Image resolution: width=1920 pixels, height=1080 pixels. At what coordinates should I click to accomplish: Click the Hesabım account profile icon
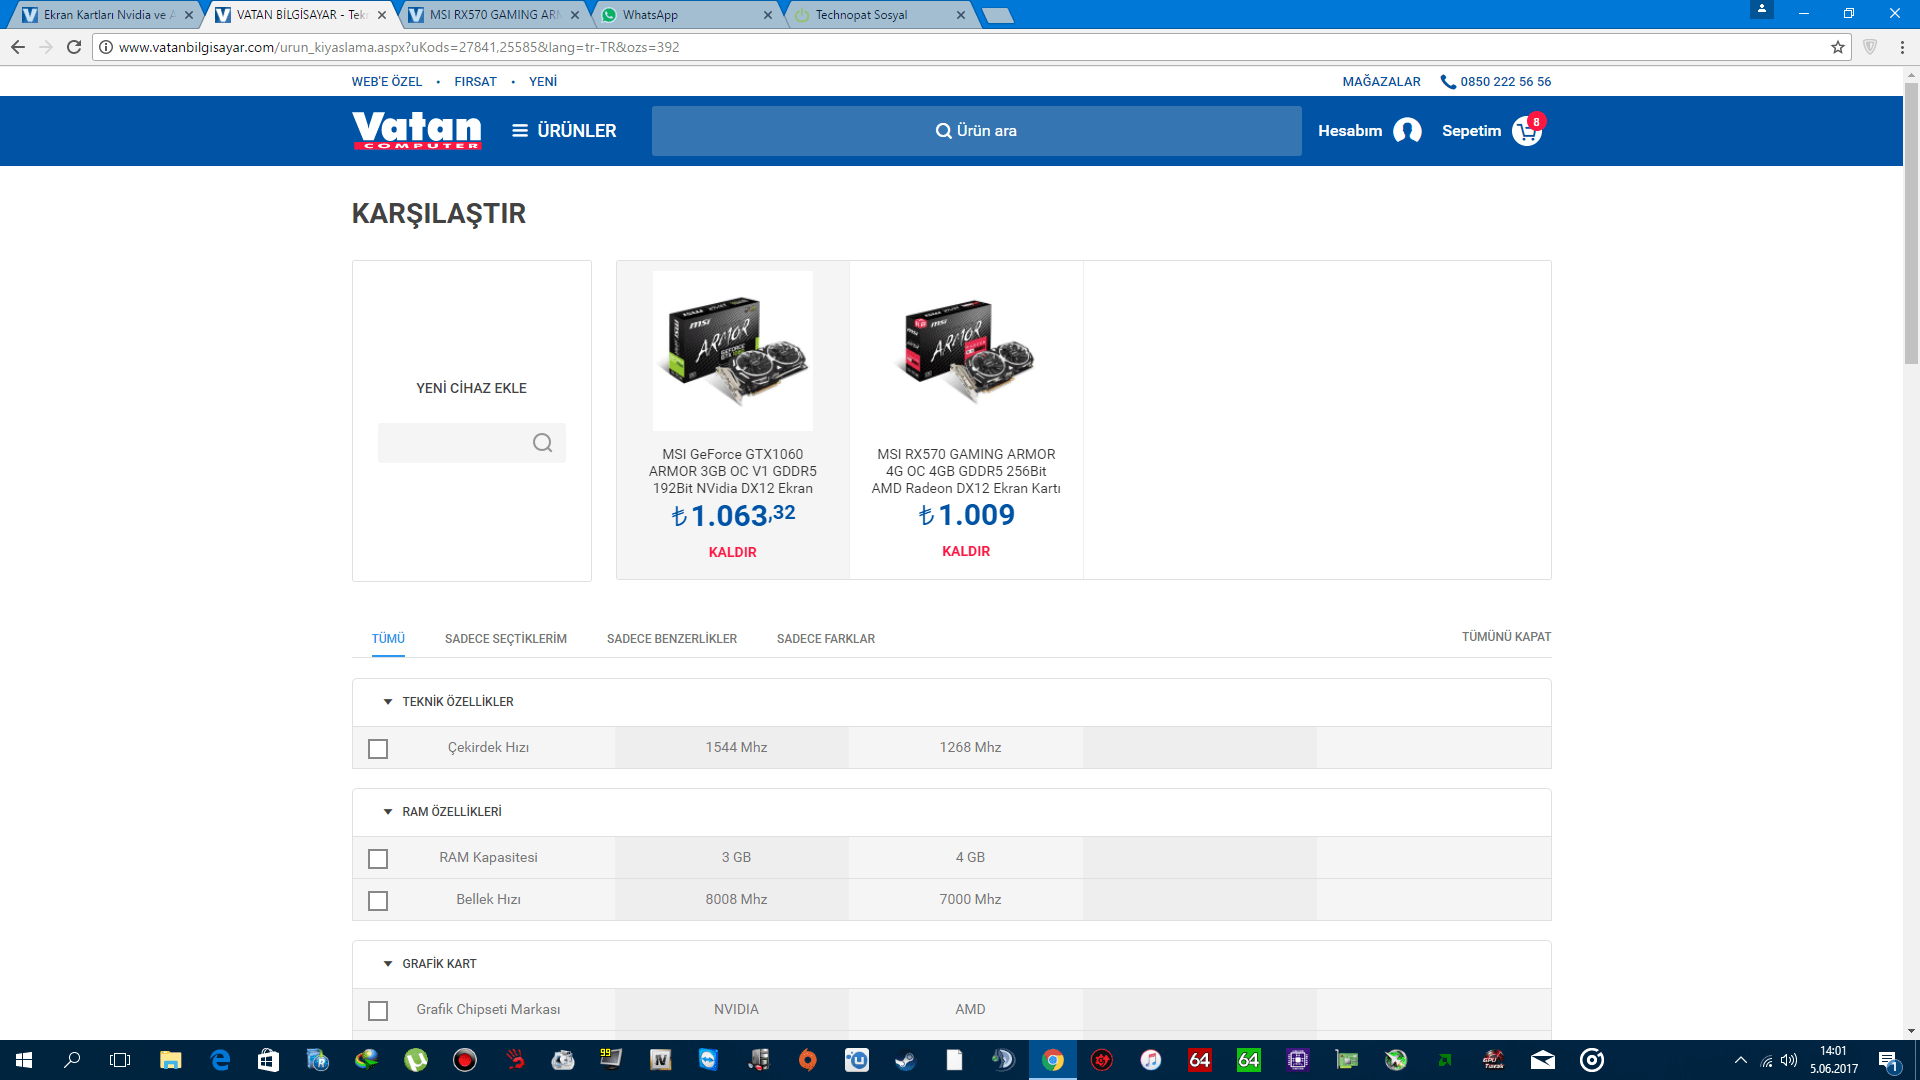point(1407,131)
